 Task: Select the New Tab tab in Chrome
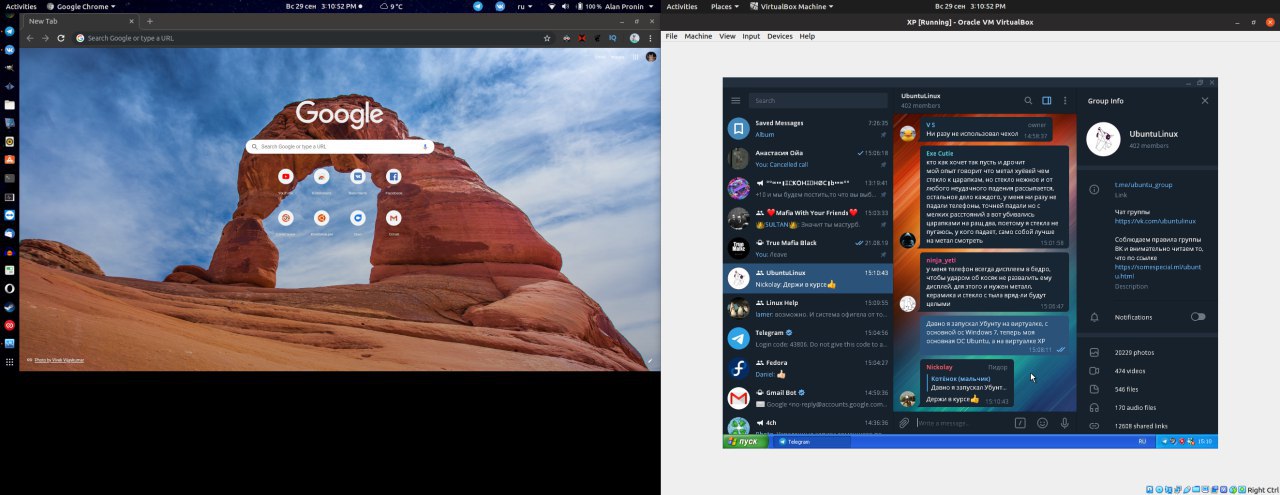[x=80, y=21]
